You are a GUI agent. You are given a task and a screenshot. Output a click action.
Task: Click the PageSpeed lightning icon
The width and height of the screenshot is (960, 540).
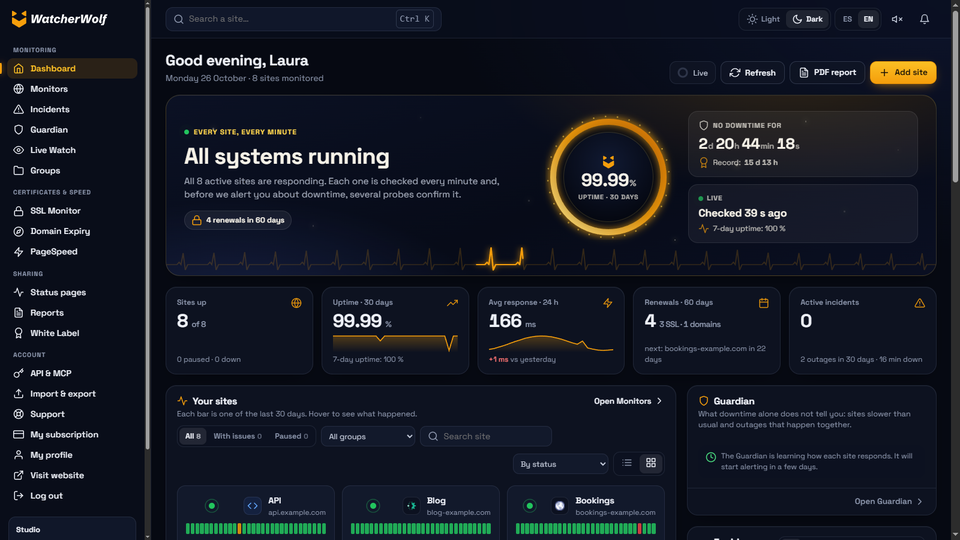18,252
